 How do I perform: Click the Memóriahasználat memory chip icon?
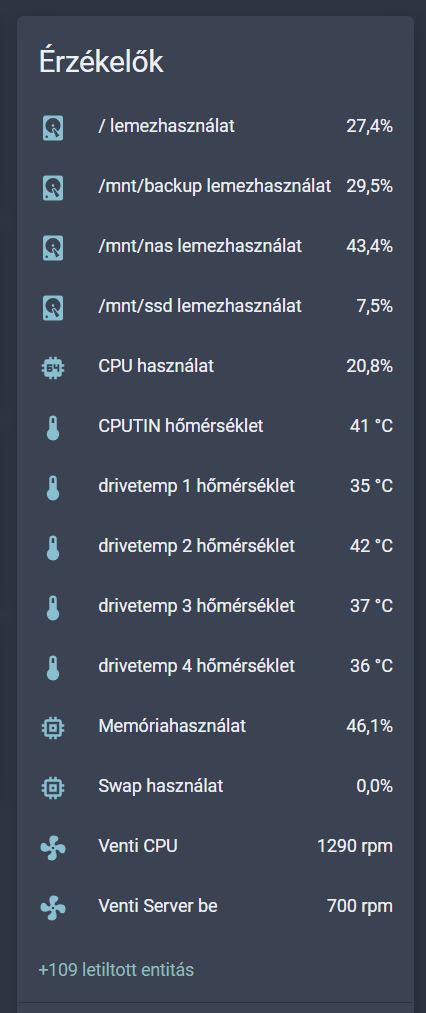53,727
